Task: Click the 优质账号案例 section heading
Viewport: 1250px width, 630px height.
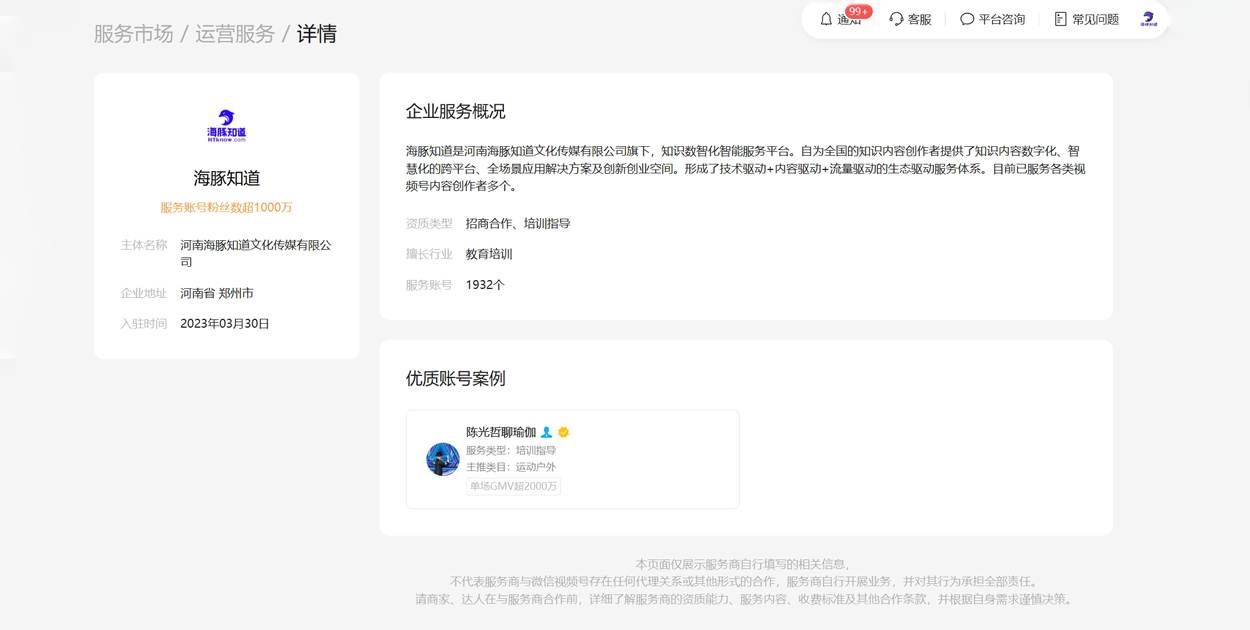Action: [x=456, y=378]
